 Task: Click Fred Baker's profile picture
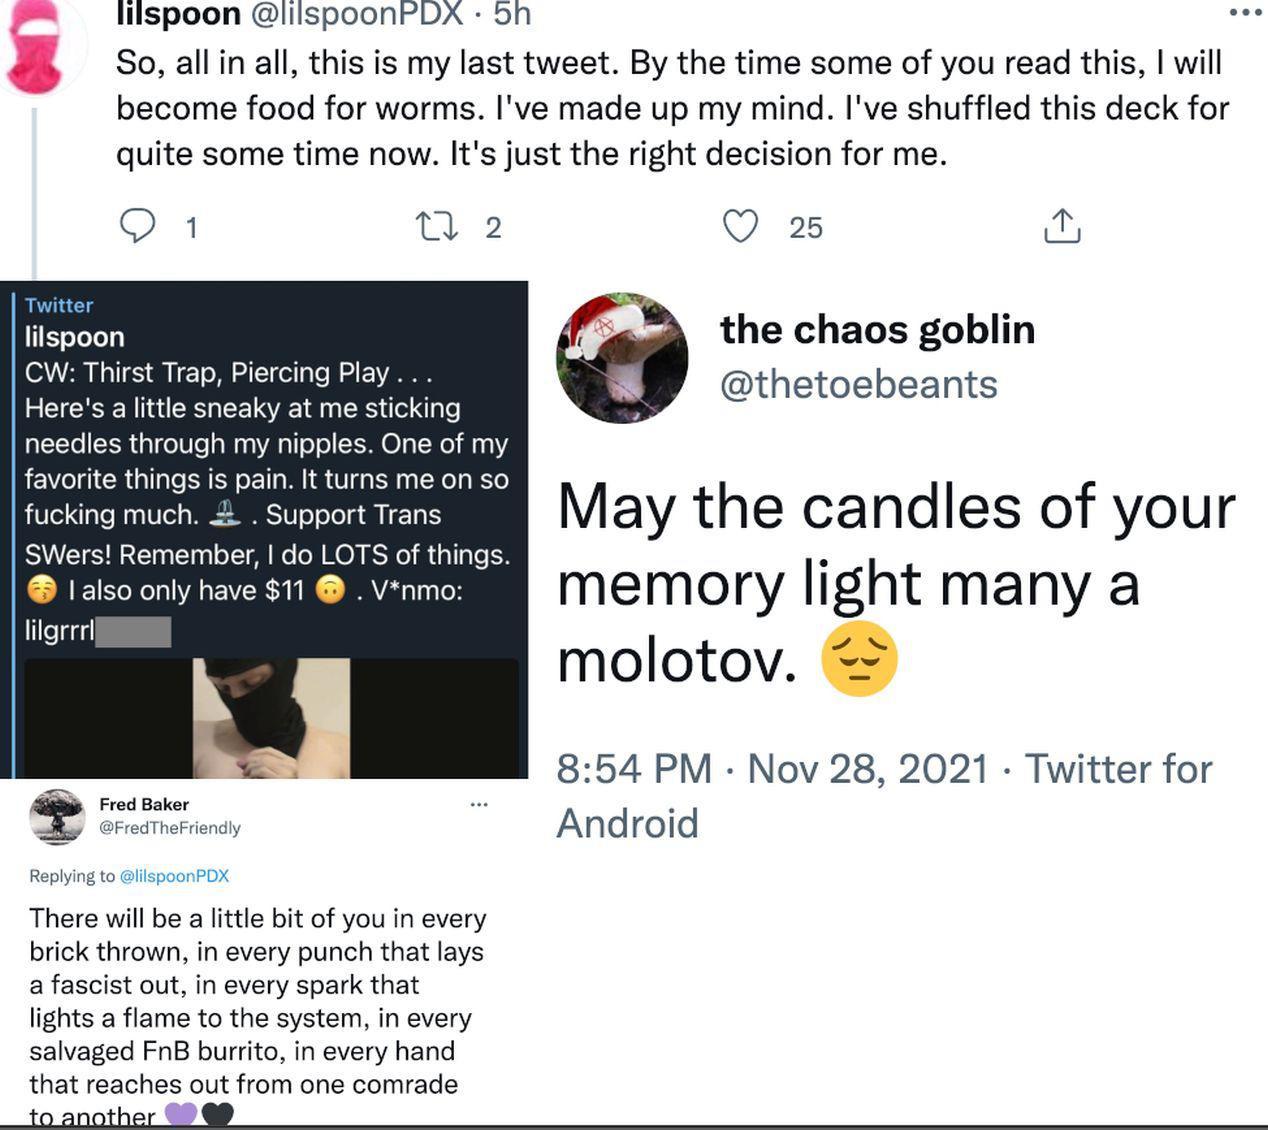coord(56,816)
